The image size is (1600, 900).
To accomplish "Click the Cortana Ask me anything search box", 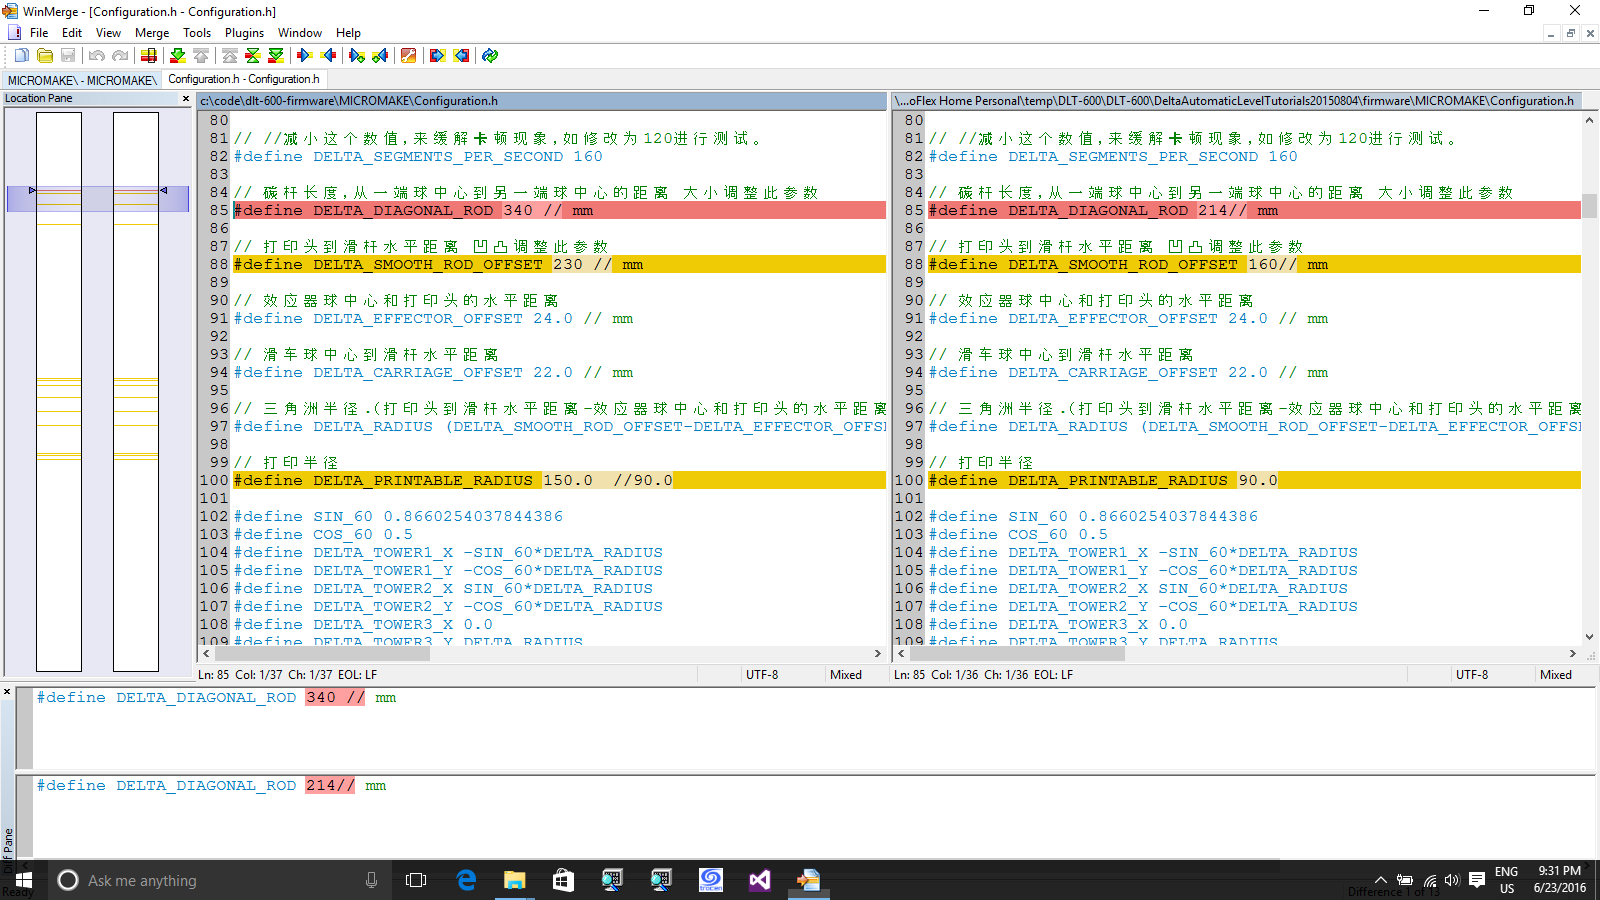I will (x=220, y=880).
